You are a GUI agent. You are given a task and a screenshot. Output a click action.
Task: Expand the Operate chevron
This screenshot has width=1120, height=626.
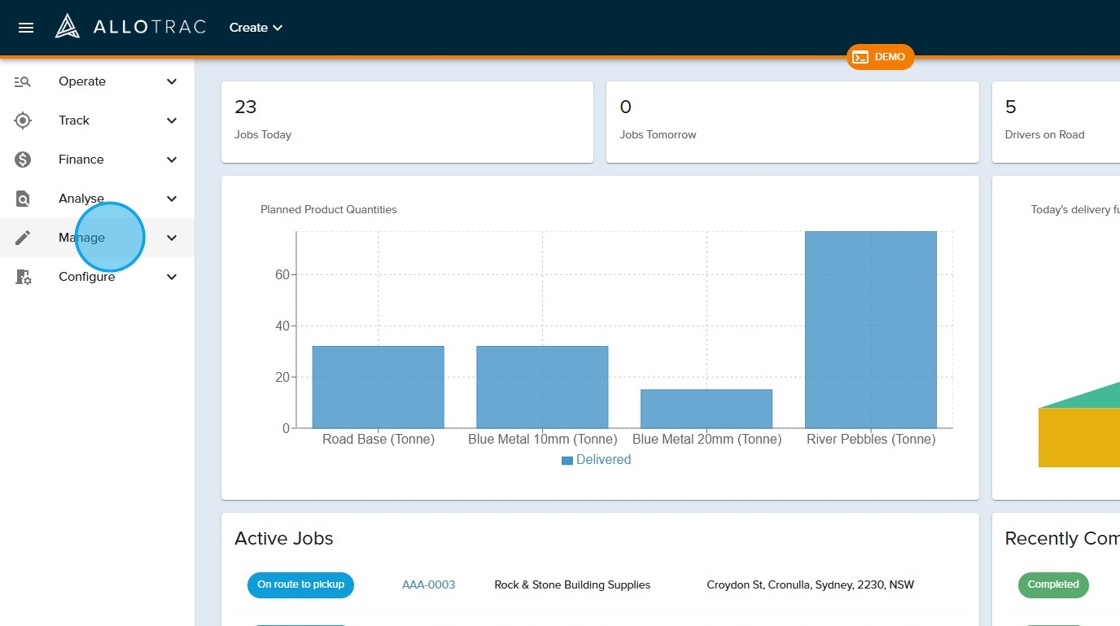(172, 82)
